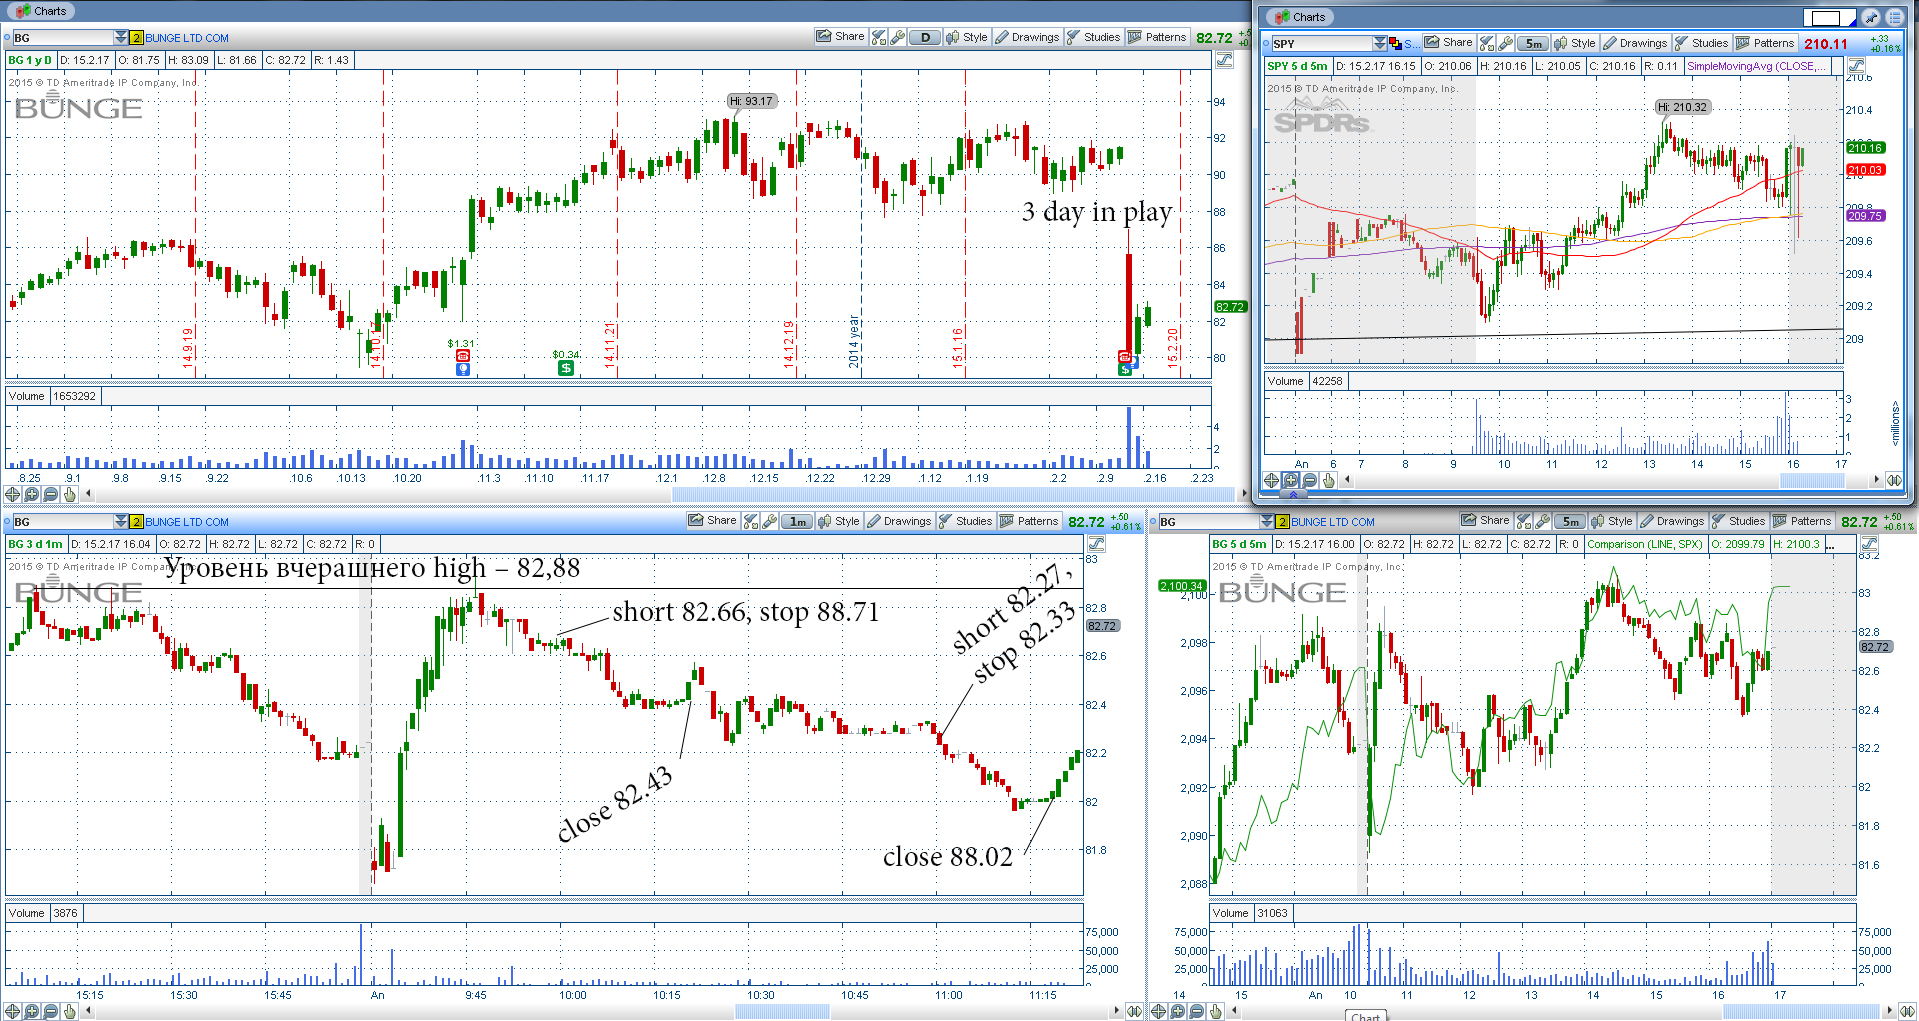The height and width of the screenshot is (1021, 1919).
Task: Toggle chart mode icon in SPY window
Action: 1856,66
